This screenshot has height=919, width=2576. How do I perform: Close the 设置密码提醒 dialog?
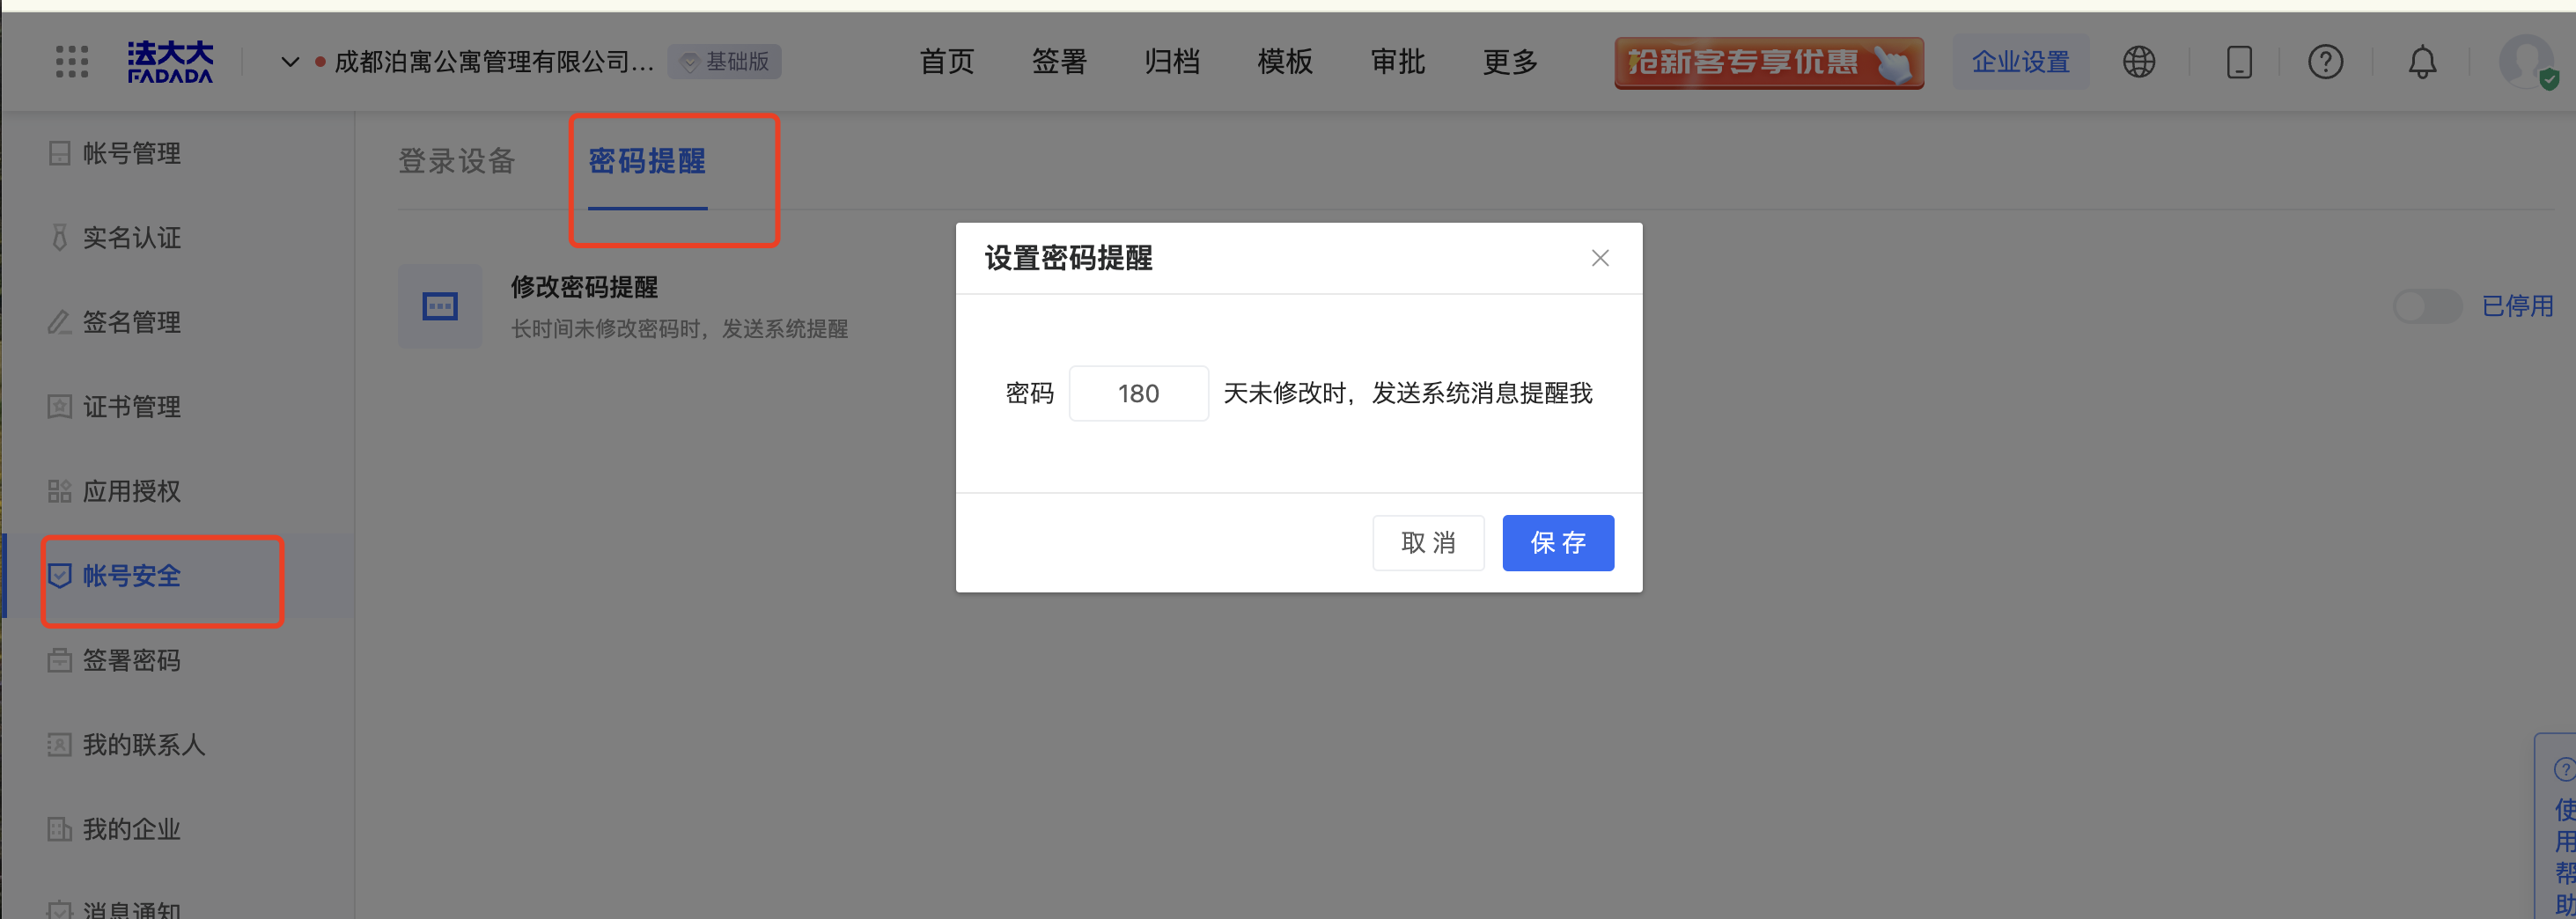pos(1600,258)
